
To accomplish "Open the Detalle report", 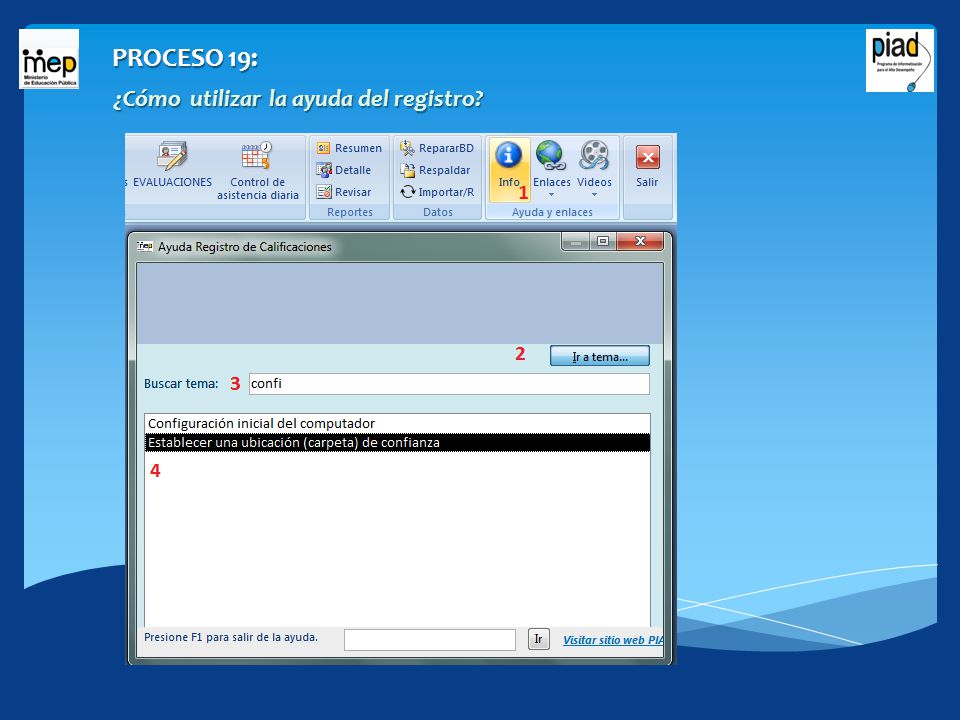I will 343,170.
